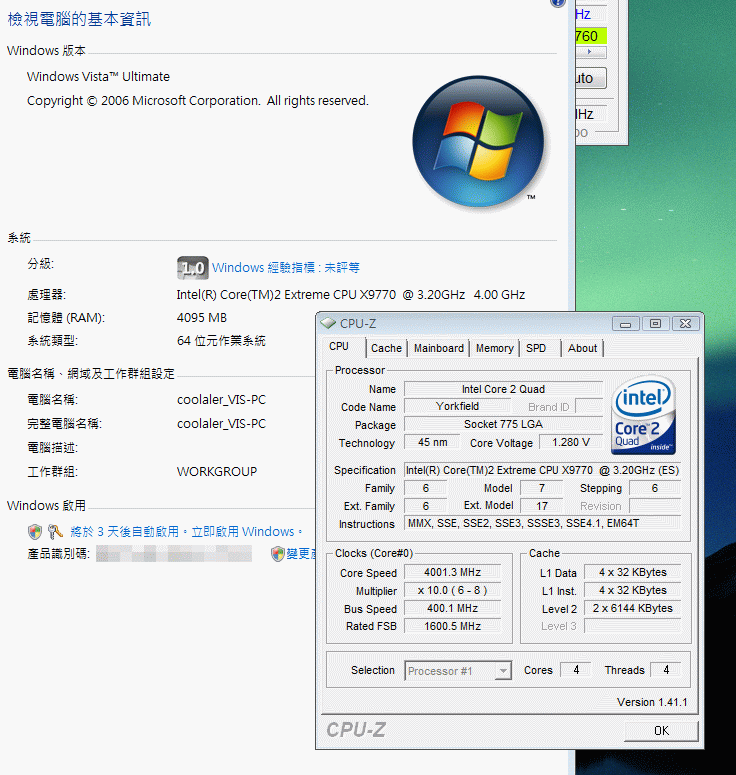Open the Mainboard tab in CPU-Z
Screen dimensions: 736x775
[x=438, y=348]
